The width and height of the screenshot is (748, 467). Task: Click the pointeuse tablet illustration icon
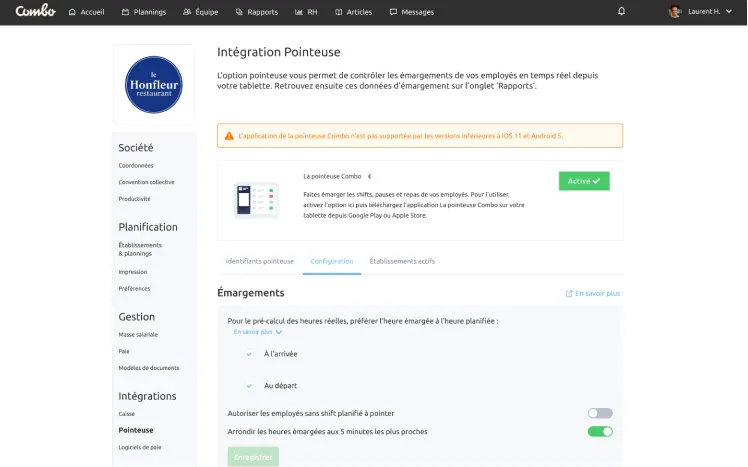256,200
